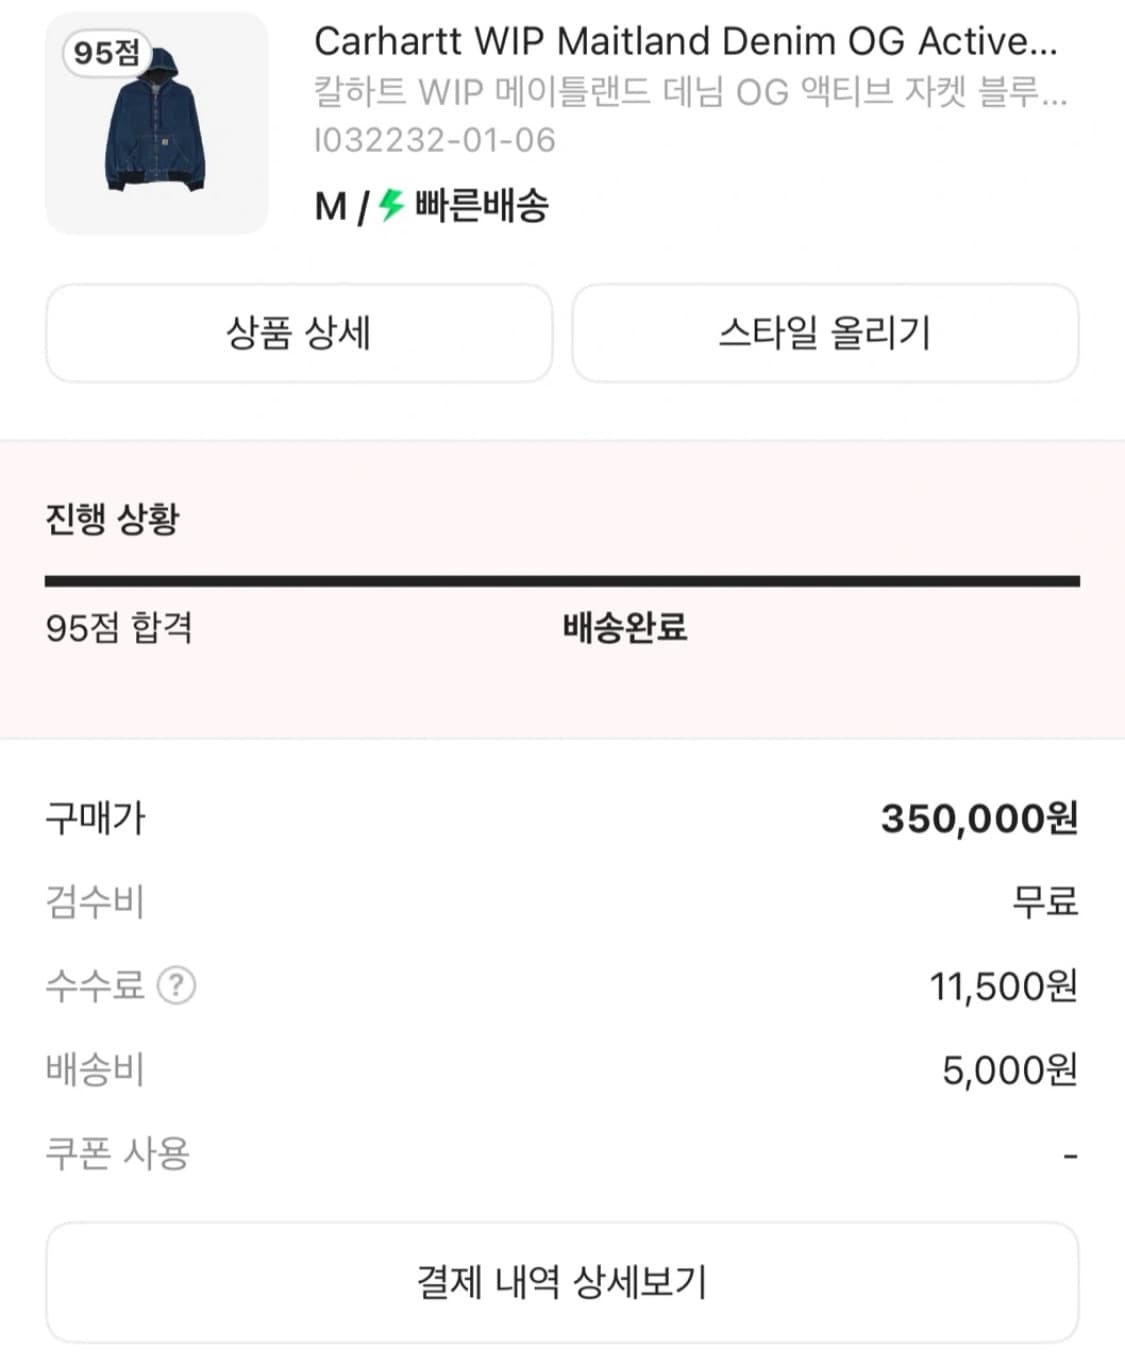
Task: Tap the 빠른배송 label text
Action: click(x=481, y=206)
